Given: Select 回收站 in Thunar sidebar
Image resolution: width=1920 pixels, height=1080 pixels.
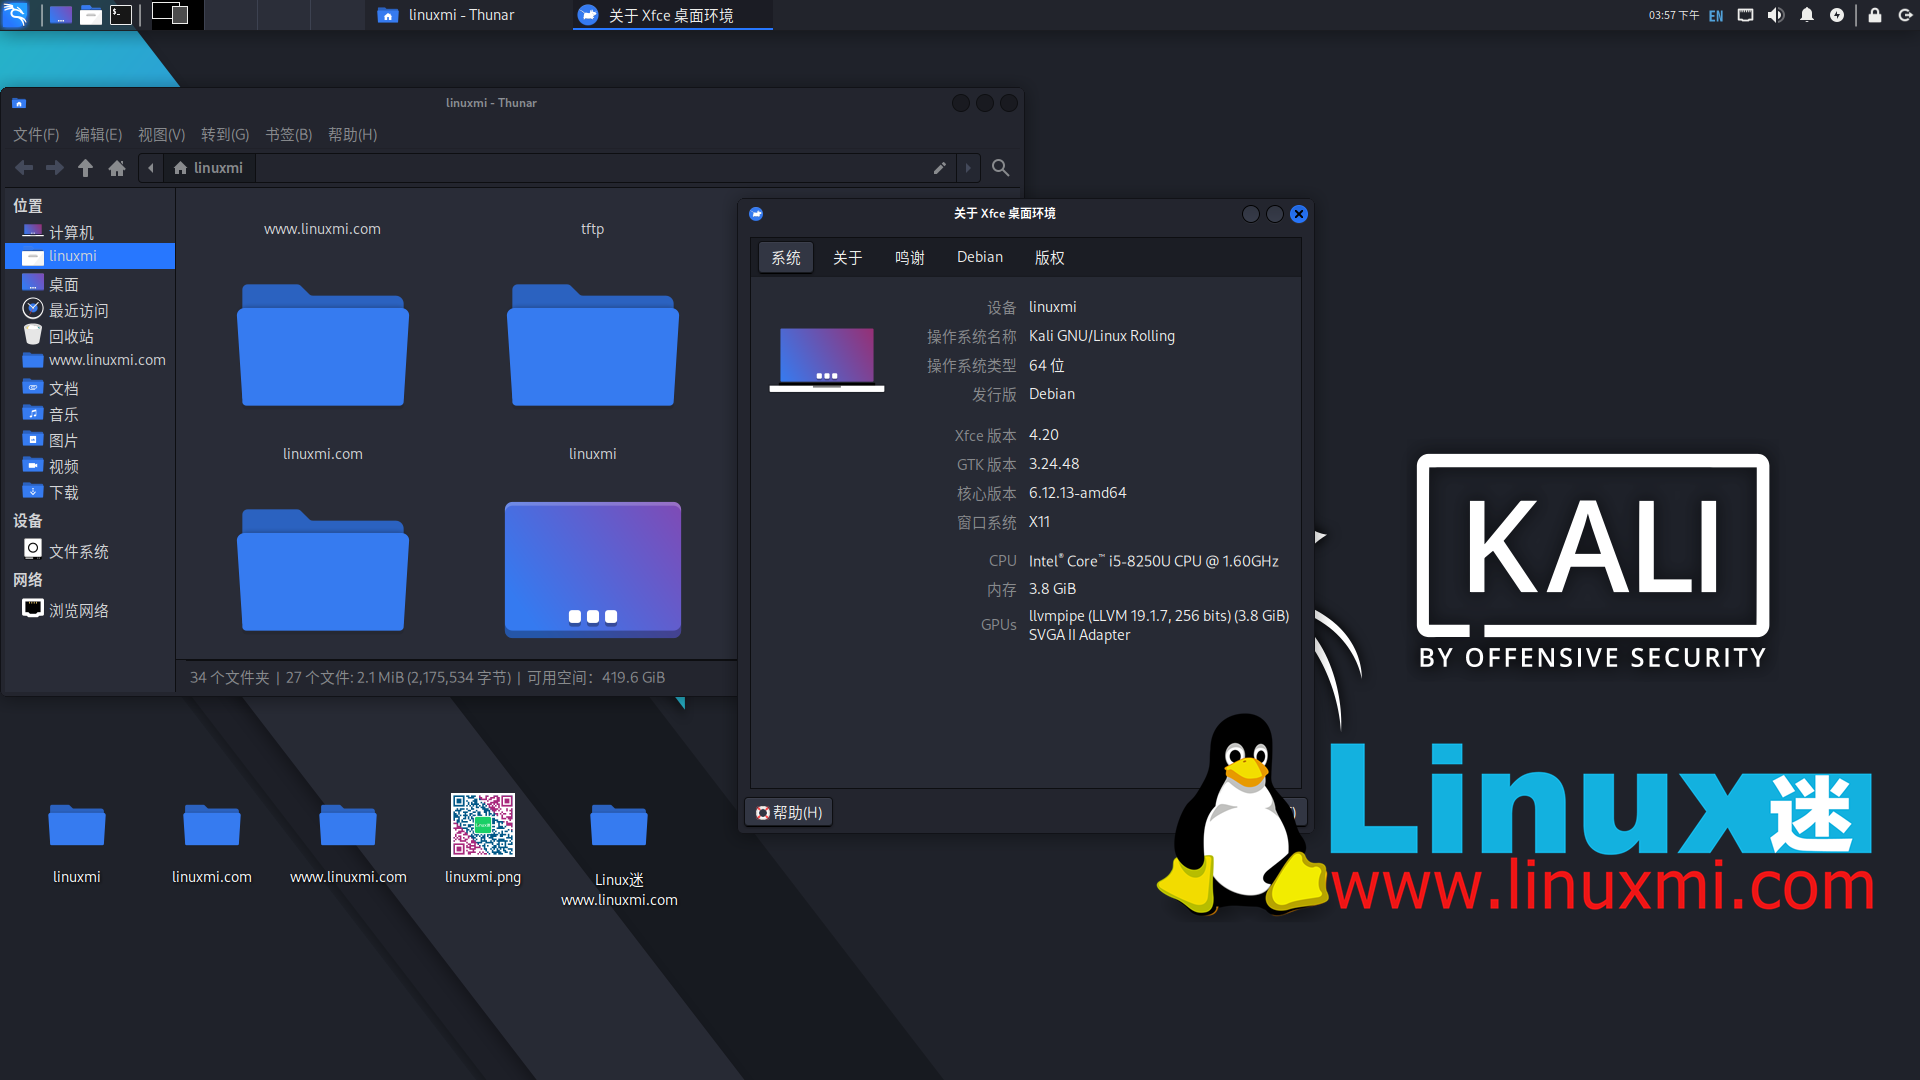Looking at the screenshot, I should point(90,336).
